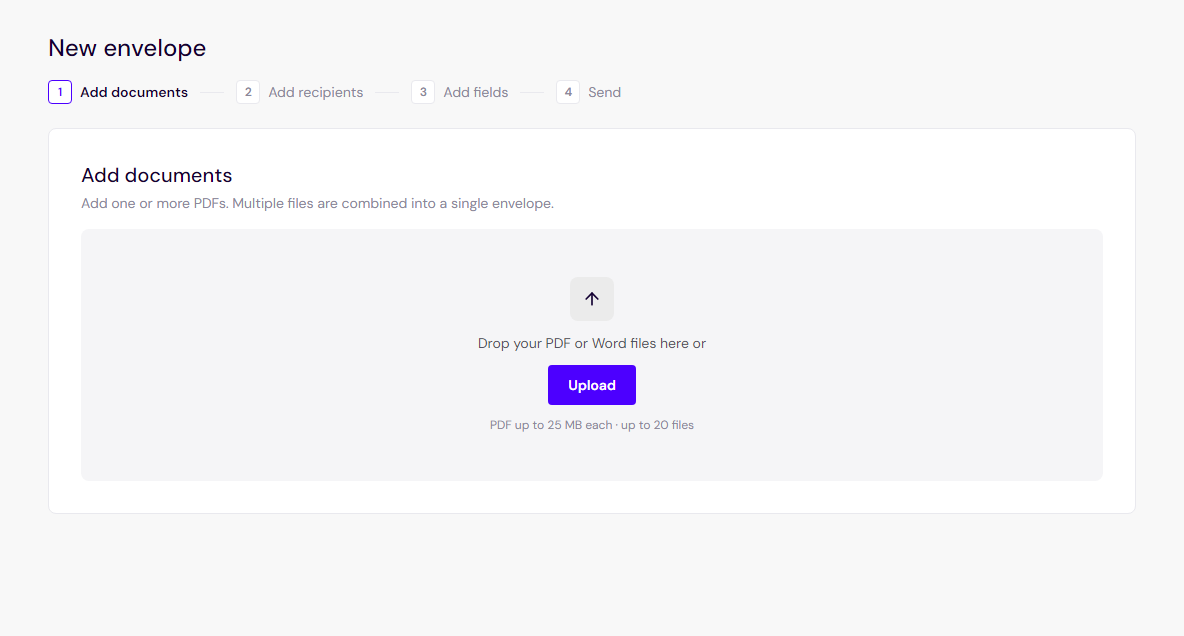The width and height of the screenshot is (1184, 636).
Task: Click the purple Upload button
Action: [x=591, y=385]
